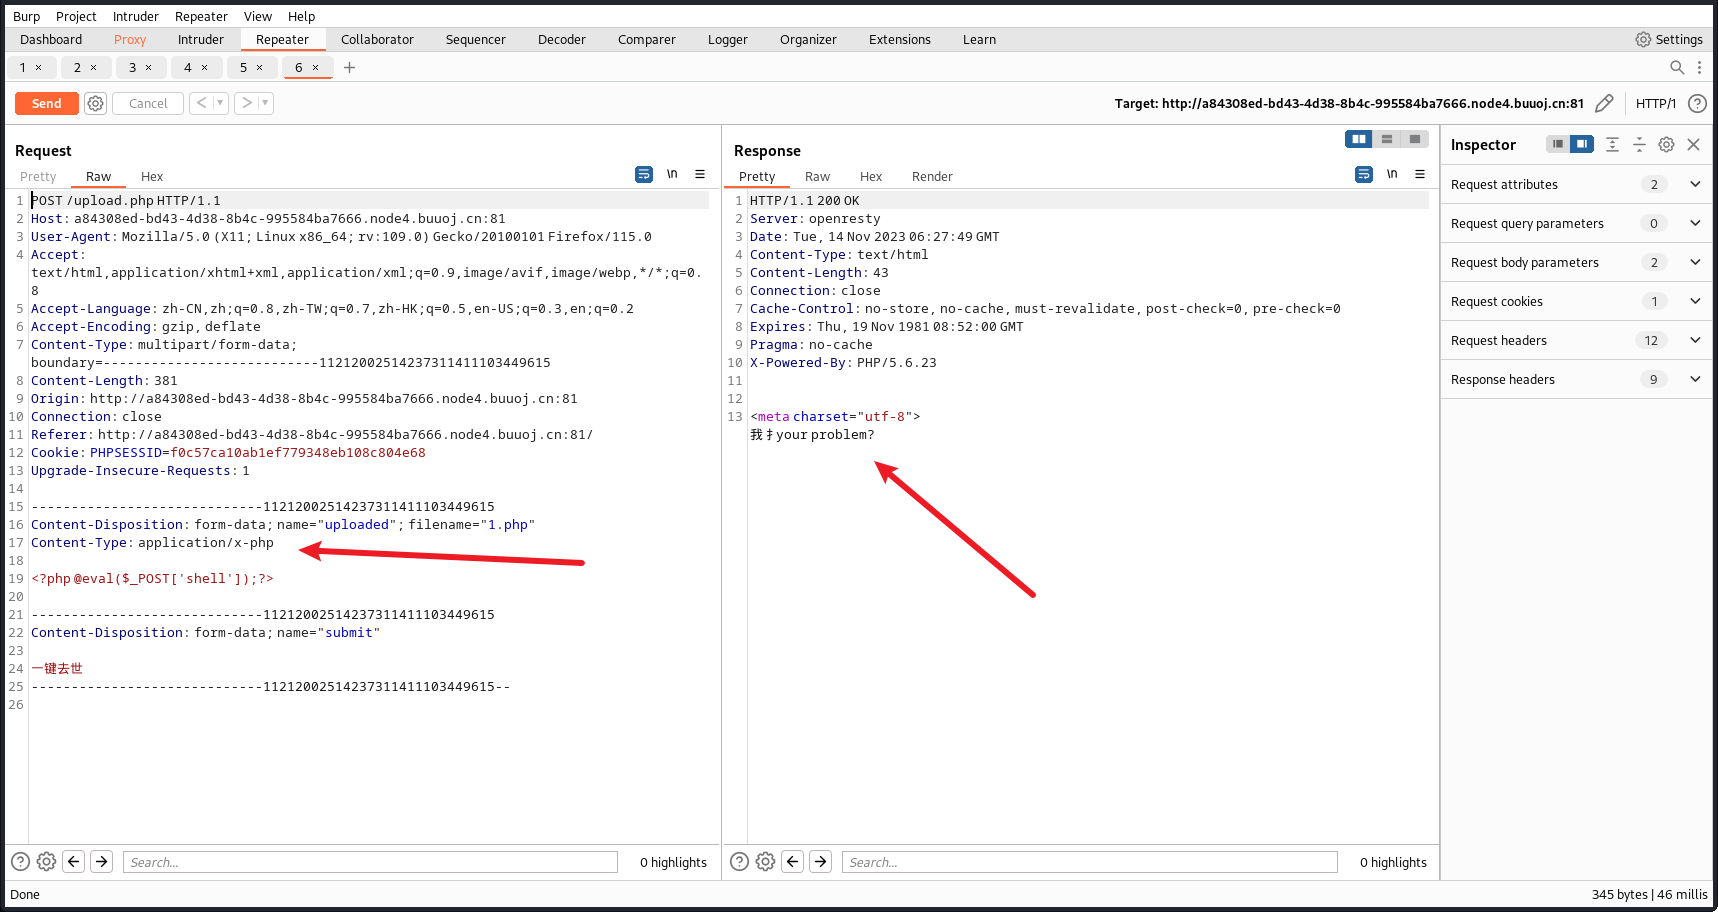This screenshot has width=1718, height=912.
Task: Toggle response non-printable chars \n icon
Action: coord(1392,174)
